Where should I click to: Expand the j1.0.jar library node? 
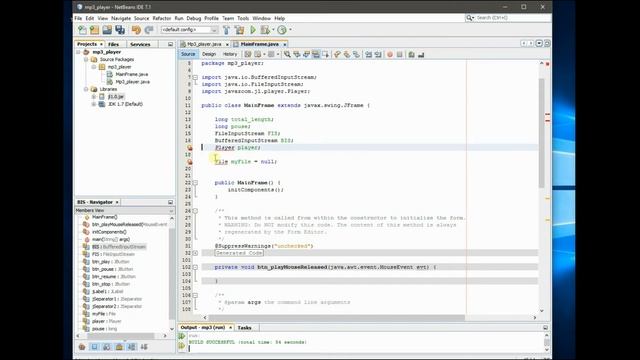coord(94,97)
